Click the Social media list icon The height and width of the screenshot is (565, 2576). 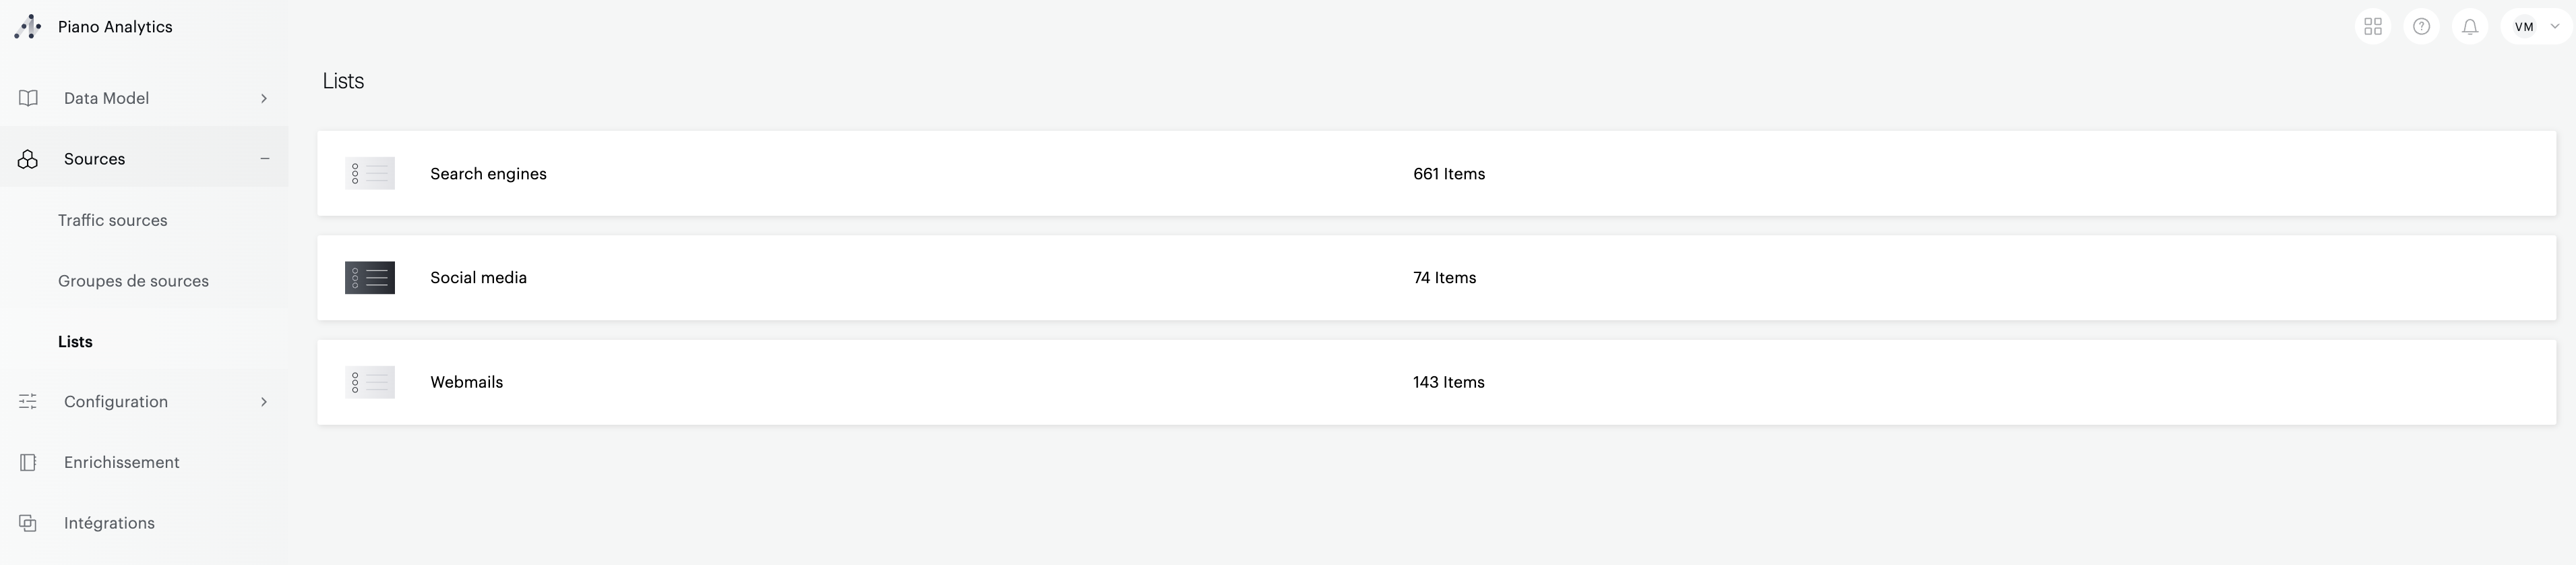(370, 278)
